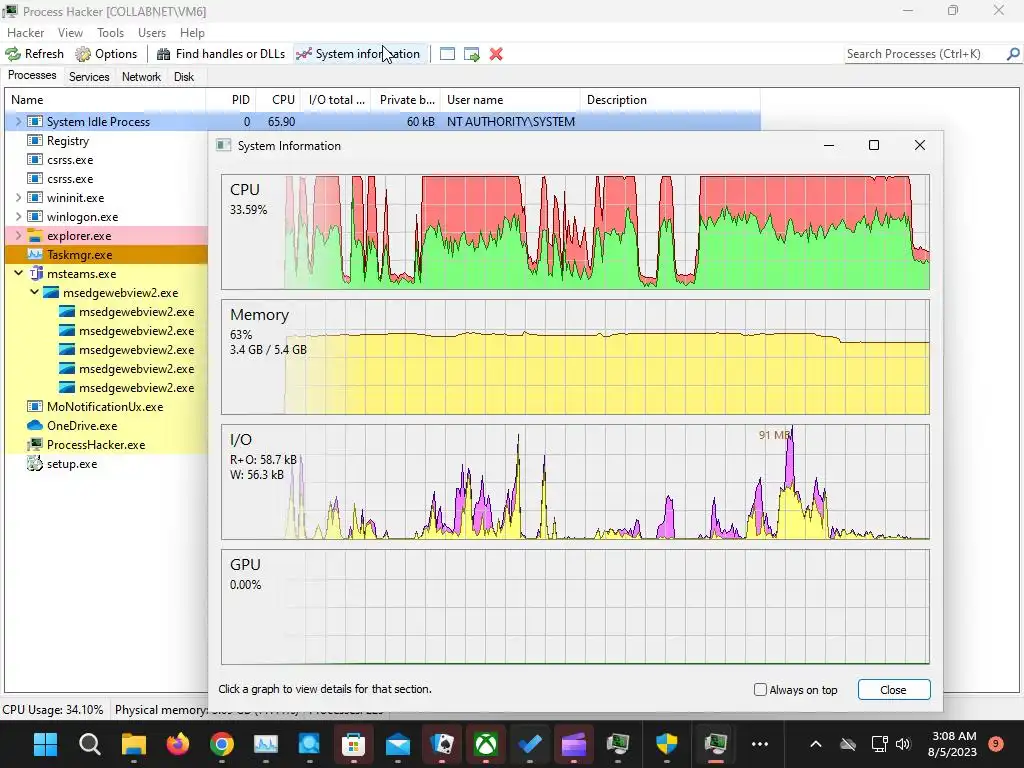Click the volume speaker tray icon
The width and height of the screenshot is (1024, 768).
903,744
